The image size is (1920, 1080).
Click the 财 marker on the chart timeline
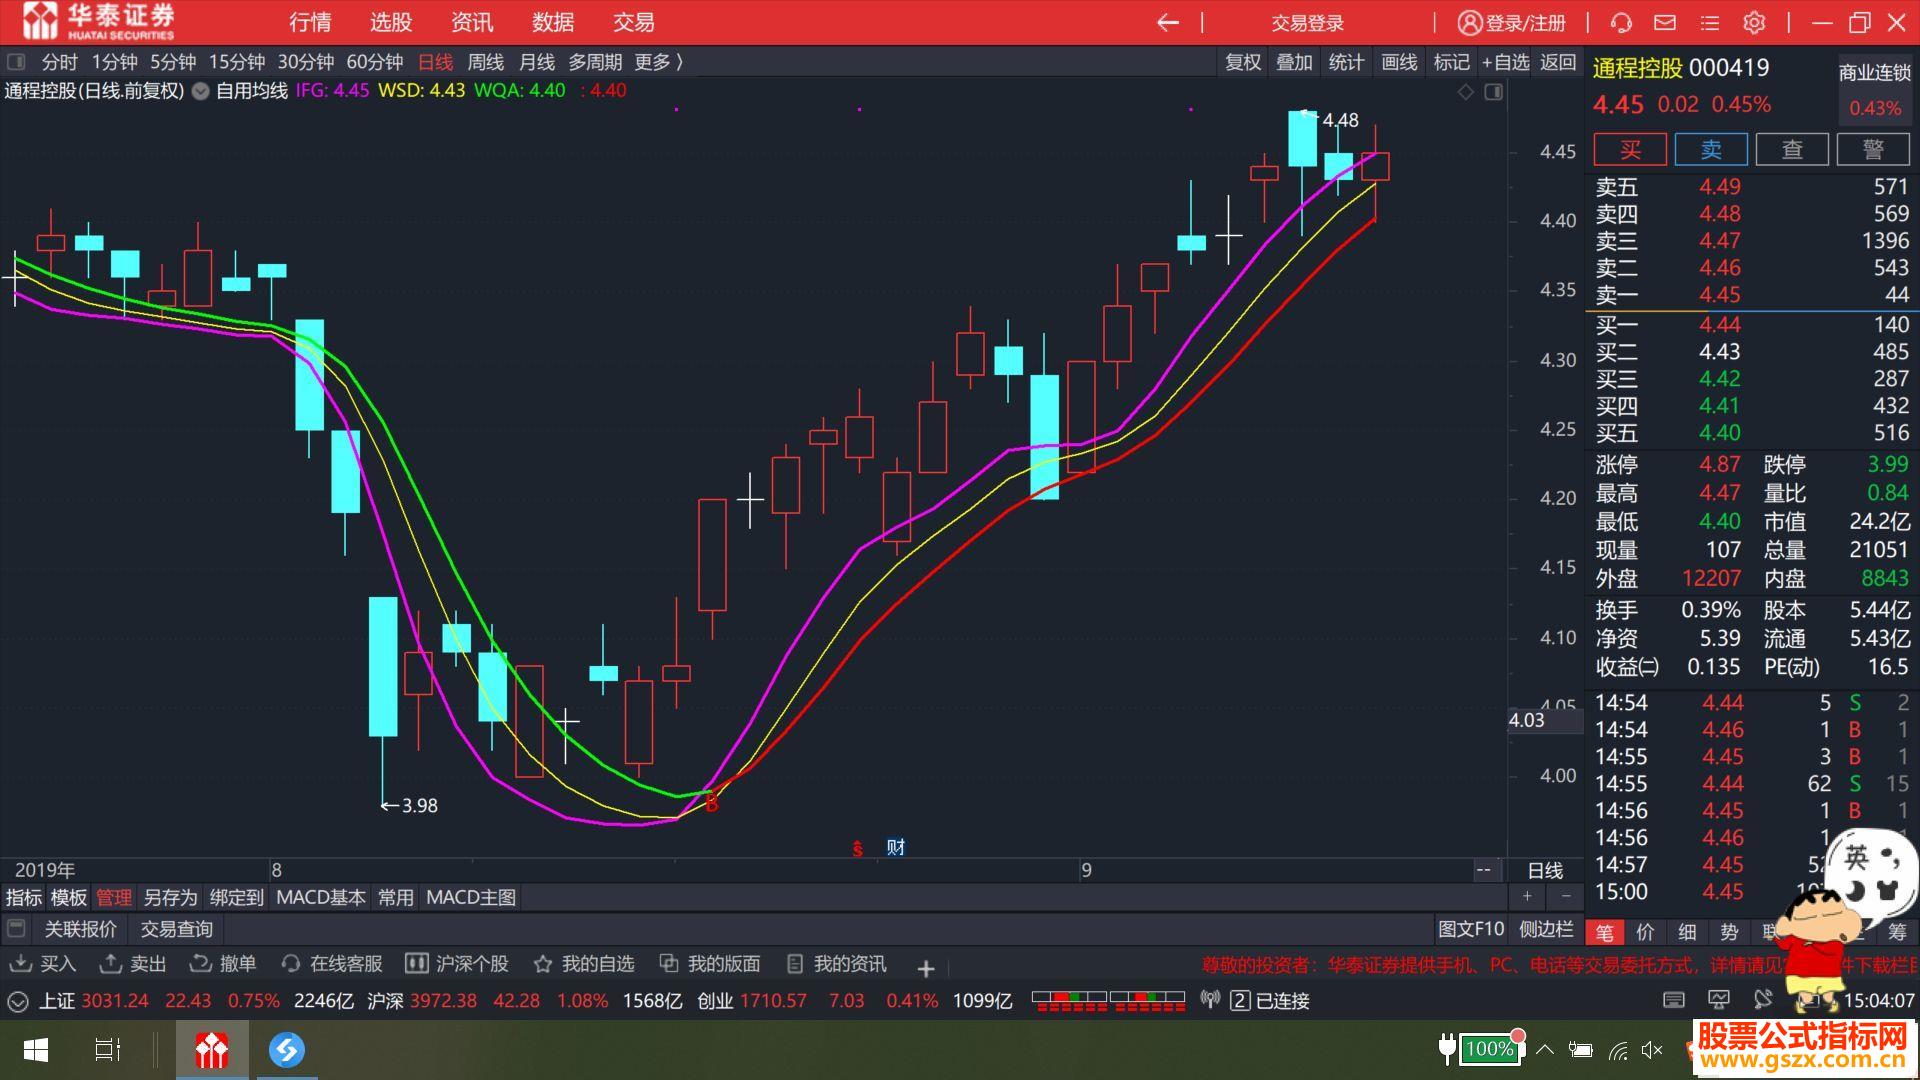895,847
